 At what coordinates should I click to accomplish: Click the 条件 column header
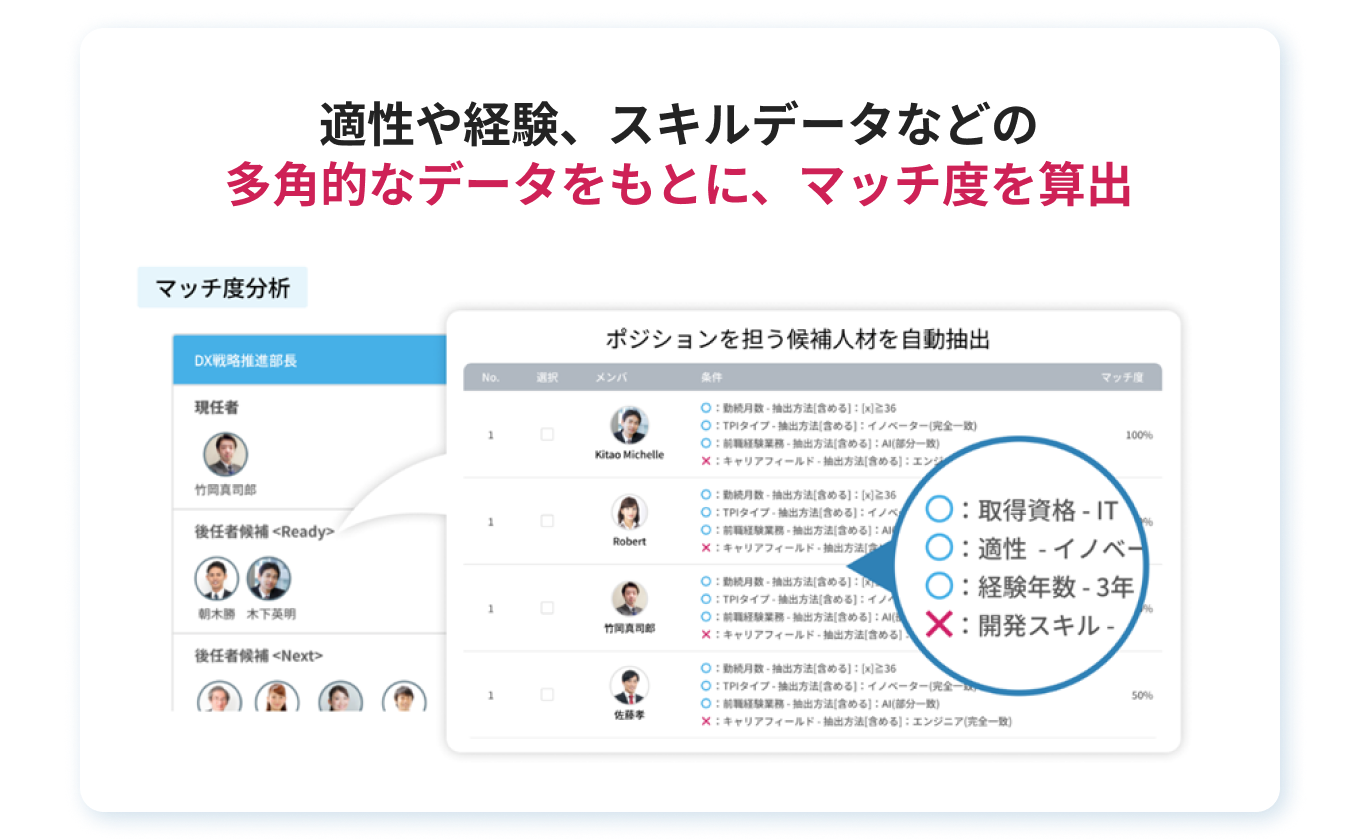pos(711,378)
